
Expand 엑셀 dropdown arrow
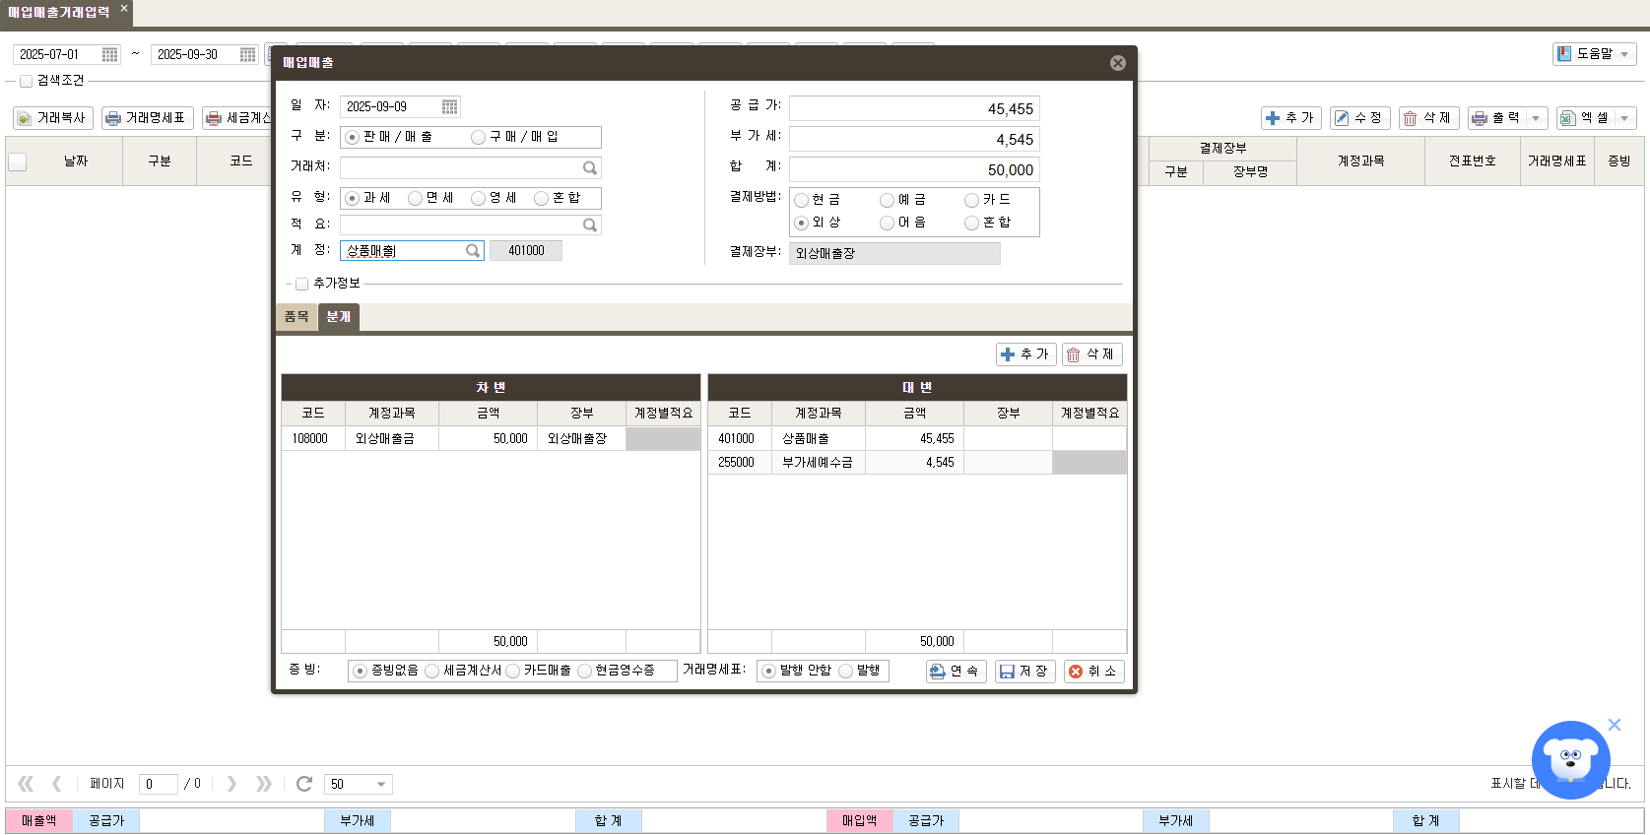coord(1625,118)
